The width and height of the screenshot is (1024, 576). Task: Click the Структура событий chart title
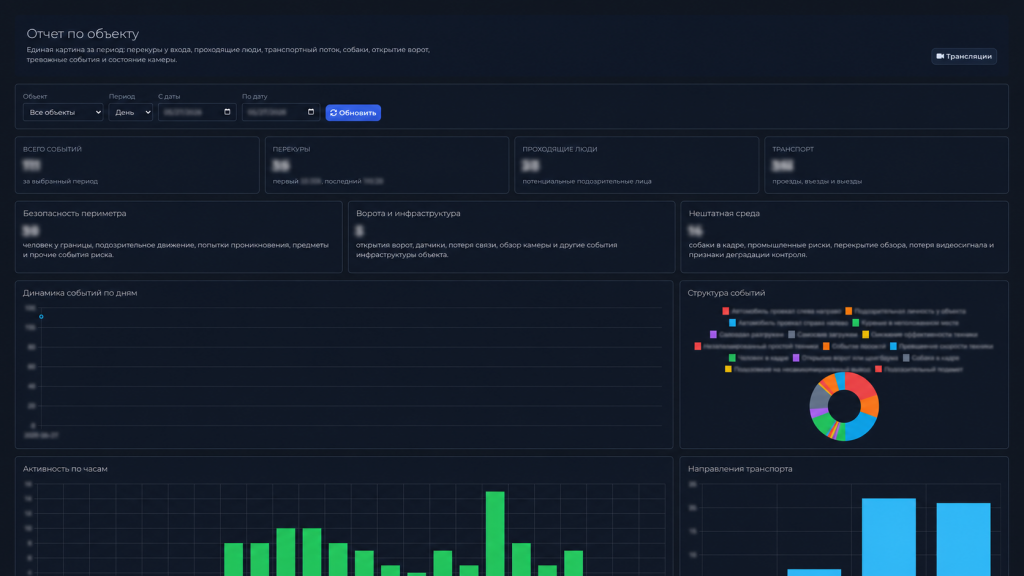click(726, 293)
